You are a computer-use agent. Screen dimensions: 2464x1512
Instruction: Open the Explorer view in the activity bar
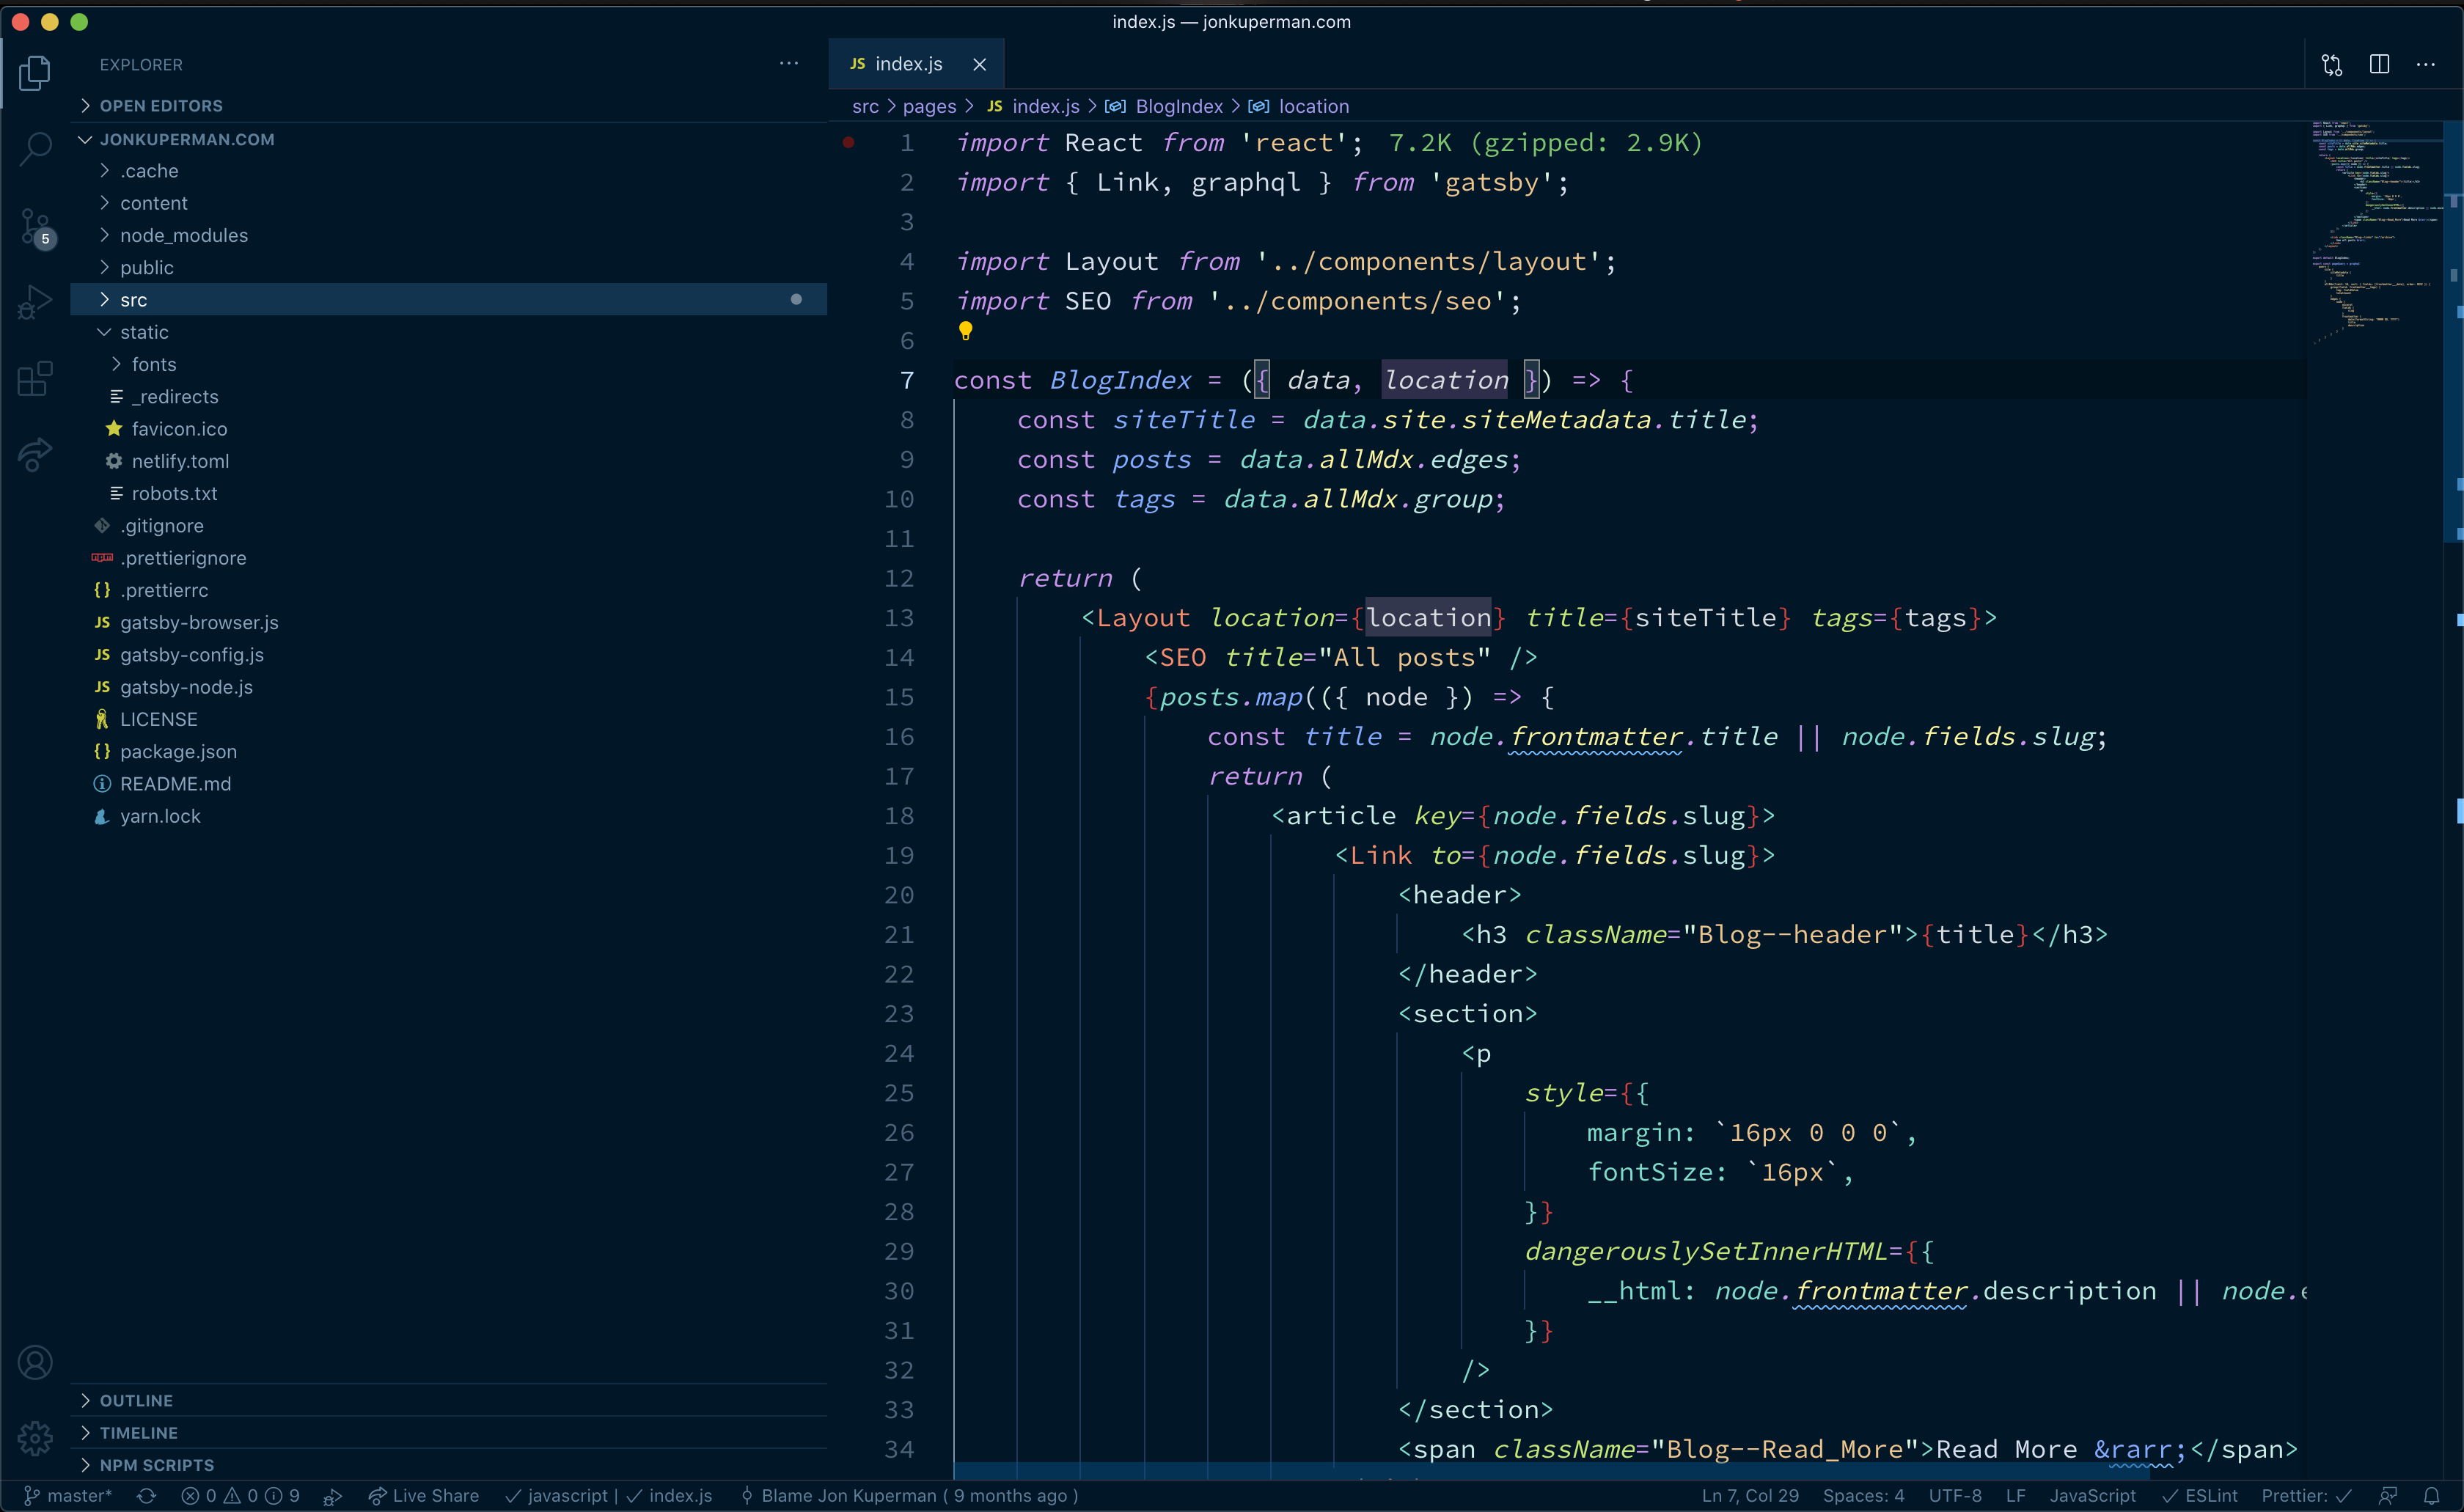35,73
